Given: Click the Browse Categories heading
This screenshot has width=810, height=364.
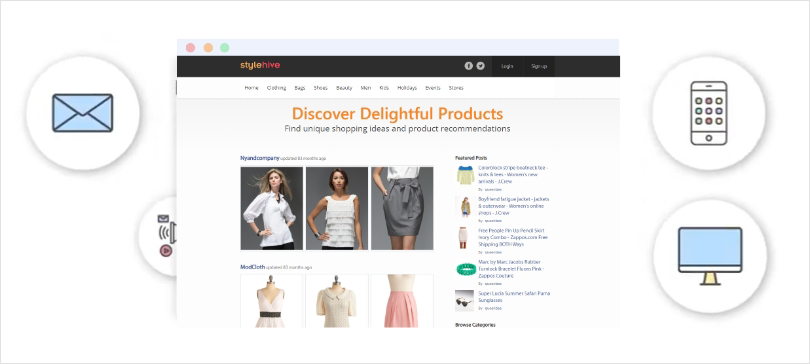Looking at the screenshot, I should [x=475, y=325].
